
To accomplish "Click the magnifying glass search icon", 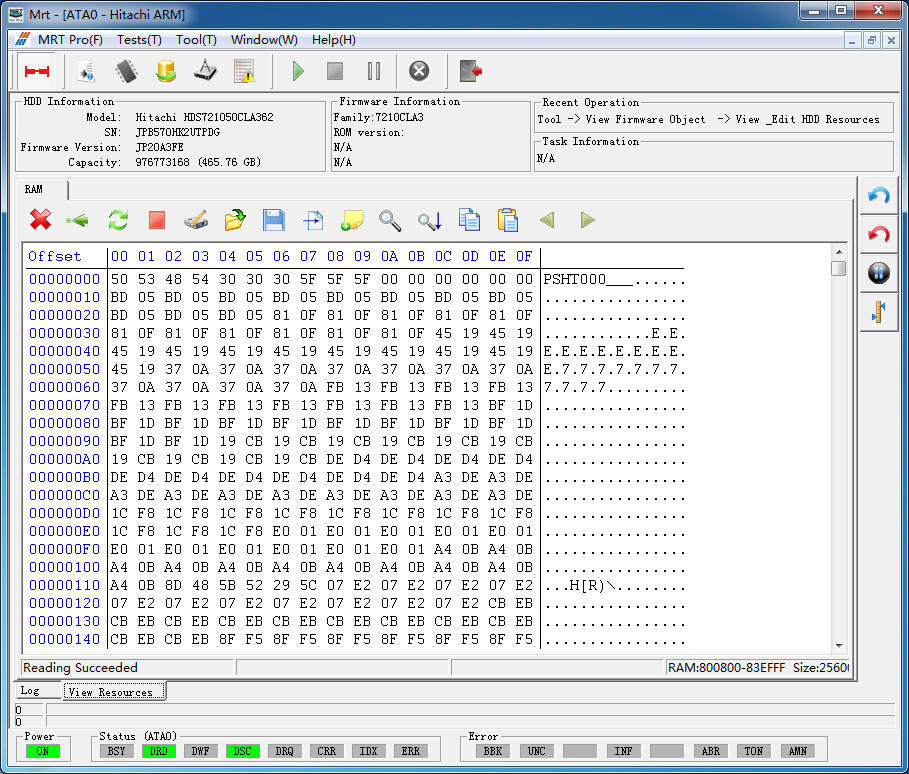I will point(390,220).
